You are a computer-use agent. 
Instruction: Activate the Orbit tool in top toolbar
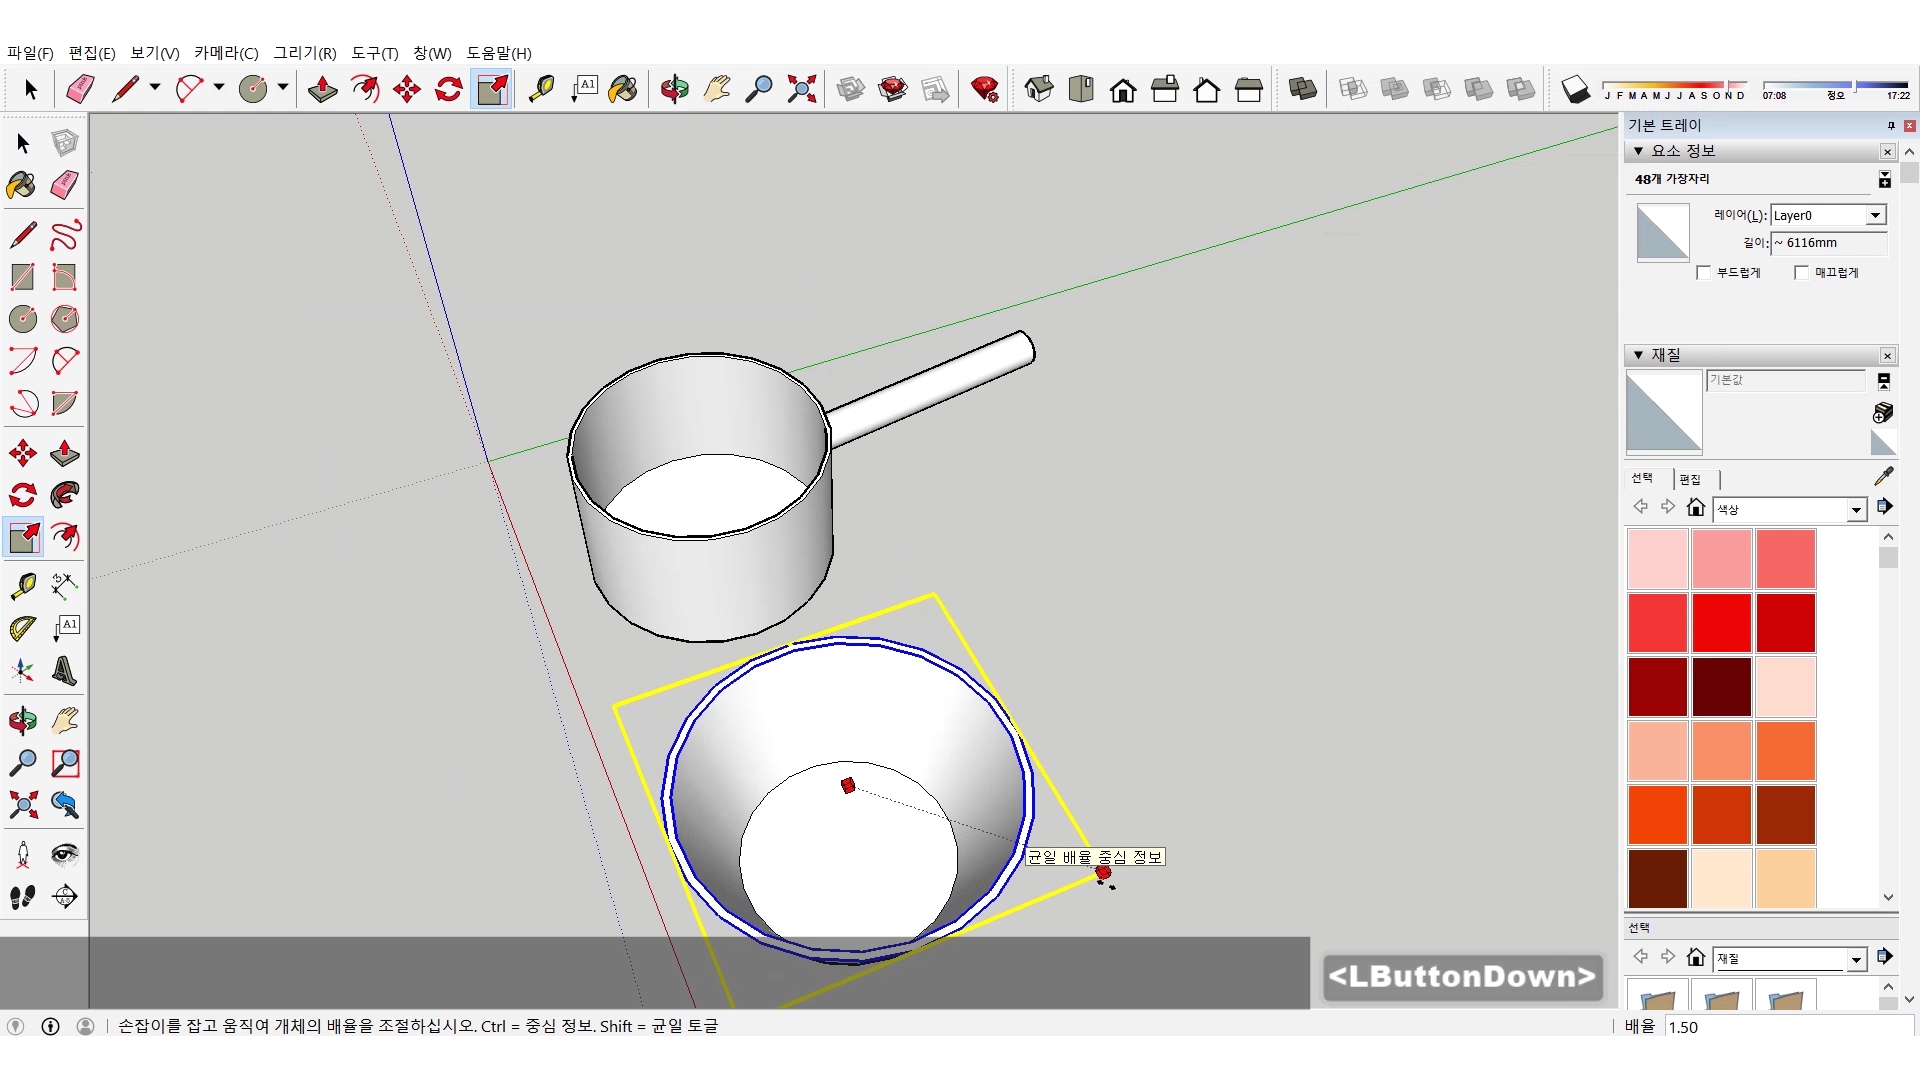pos(674,89)
